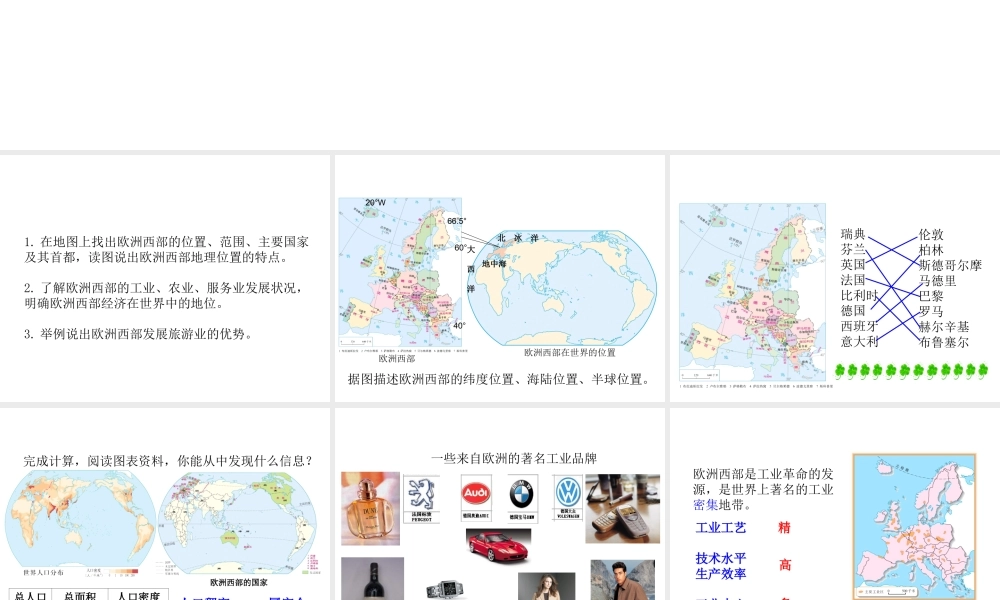Click the red character 精
Viewport: 1000px width, 600px height.
pyautogui.click(x=784, y=527)
